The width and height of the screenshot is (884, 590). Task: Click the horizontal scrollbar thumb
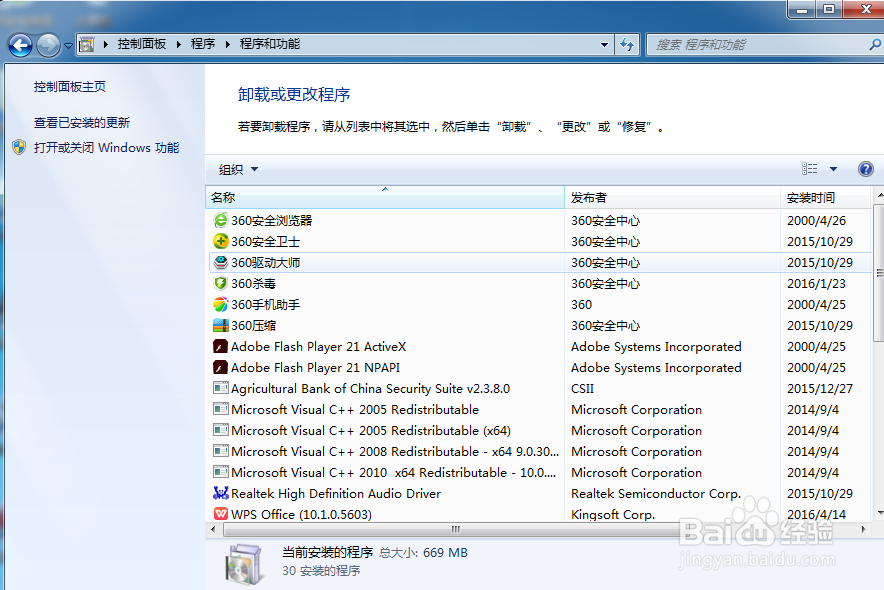click(455, 529)
